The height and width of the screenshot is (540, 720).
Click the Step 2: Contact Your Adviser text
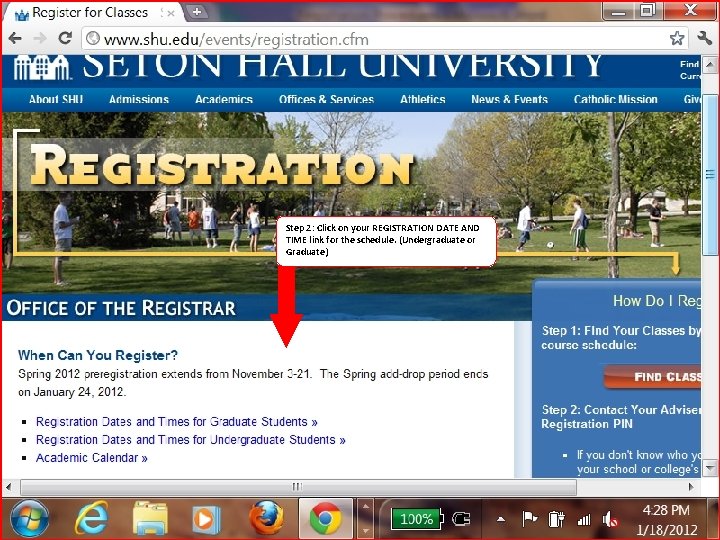click(x=621, y=416)
